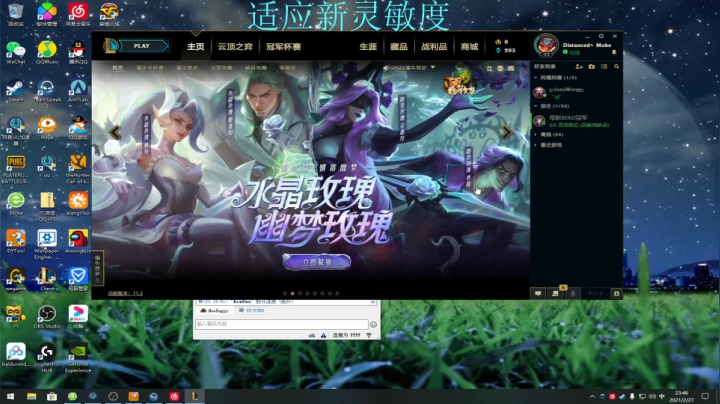This screenshot has width=720, height=404.
Task: Click the mail envelope icon above banner
Action: click(511, 68)
